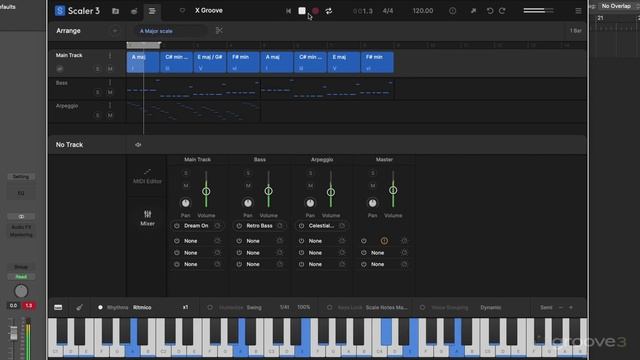Solo the Main Track mixer channel
The image size is (640, 360).
186,173
